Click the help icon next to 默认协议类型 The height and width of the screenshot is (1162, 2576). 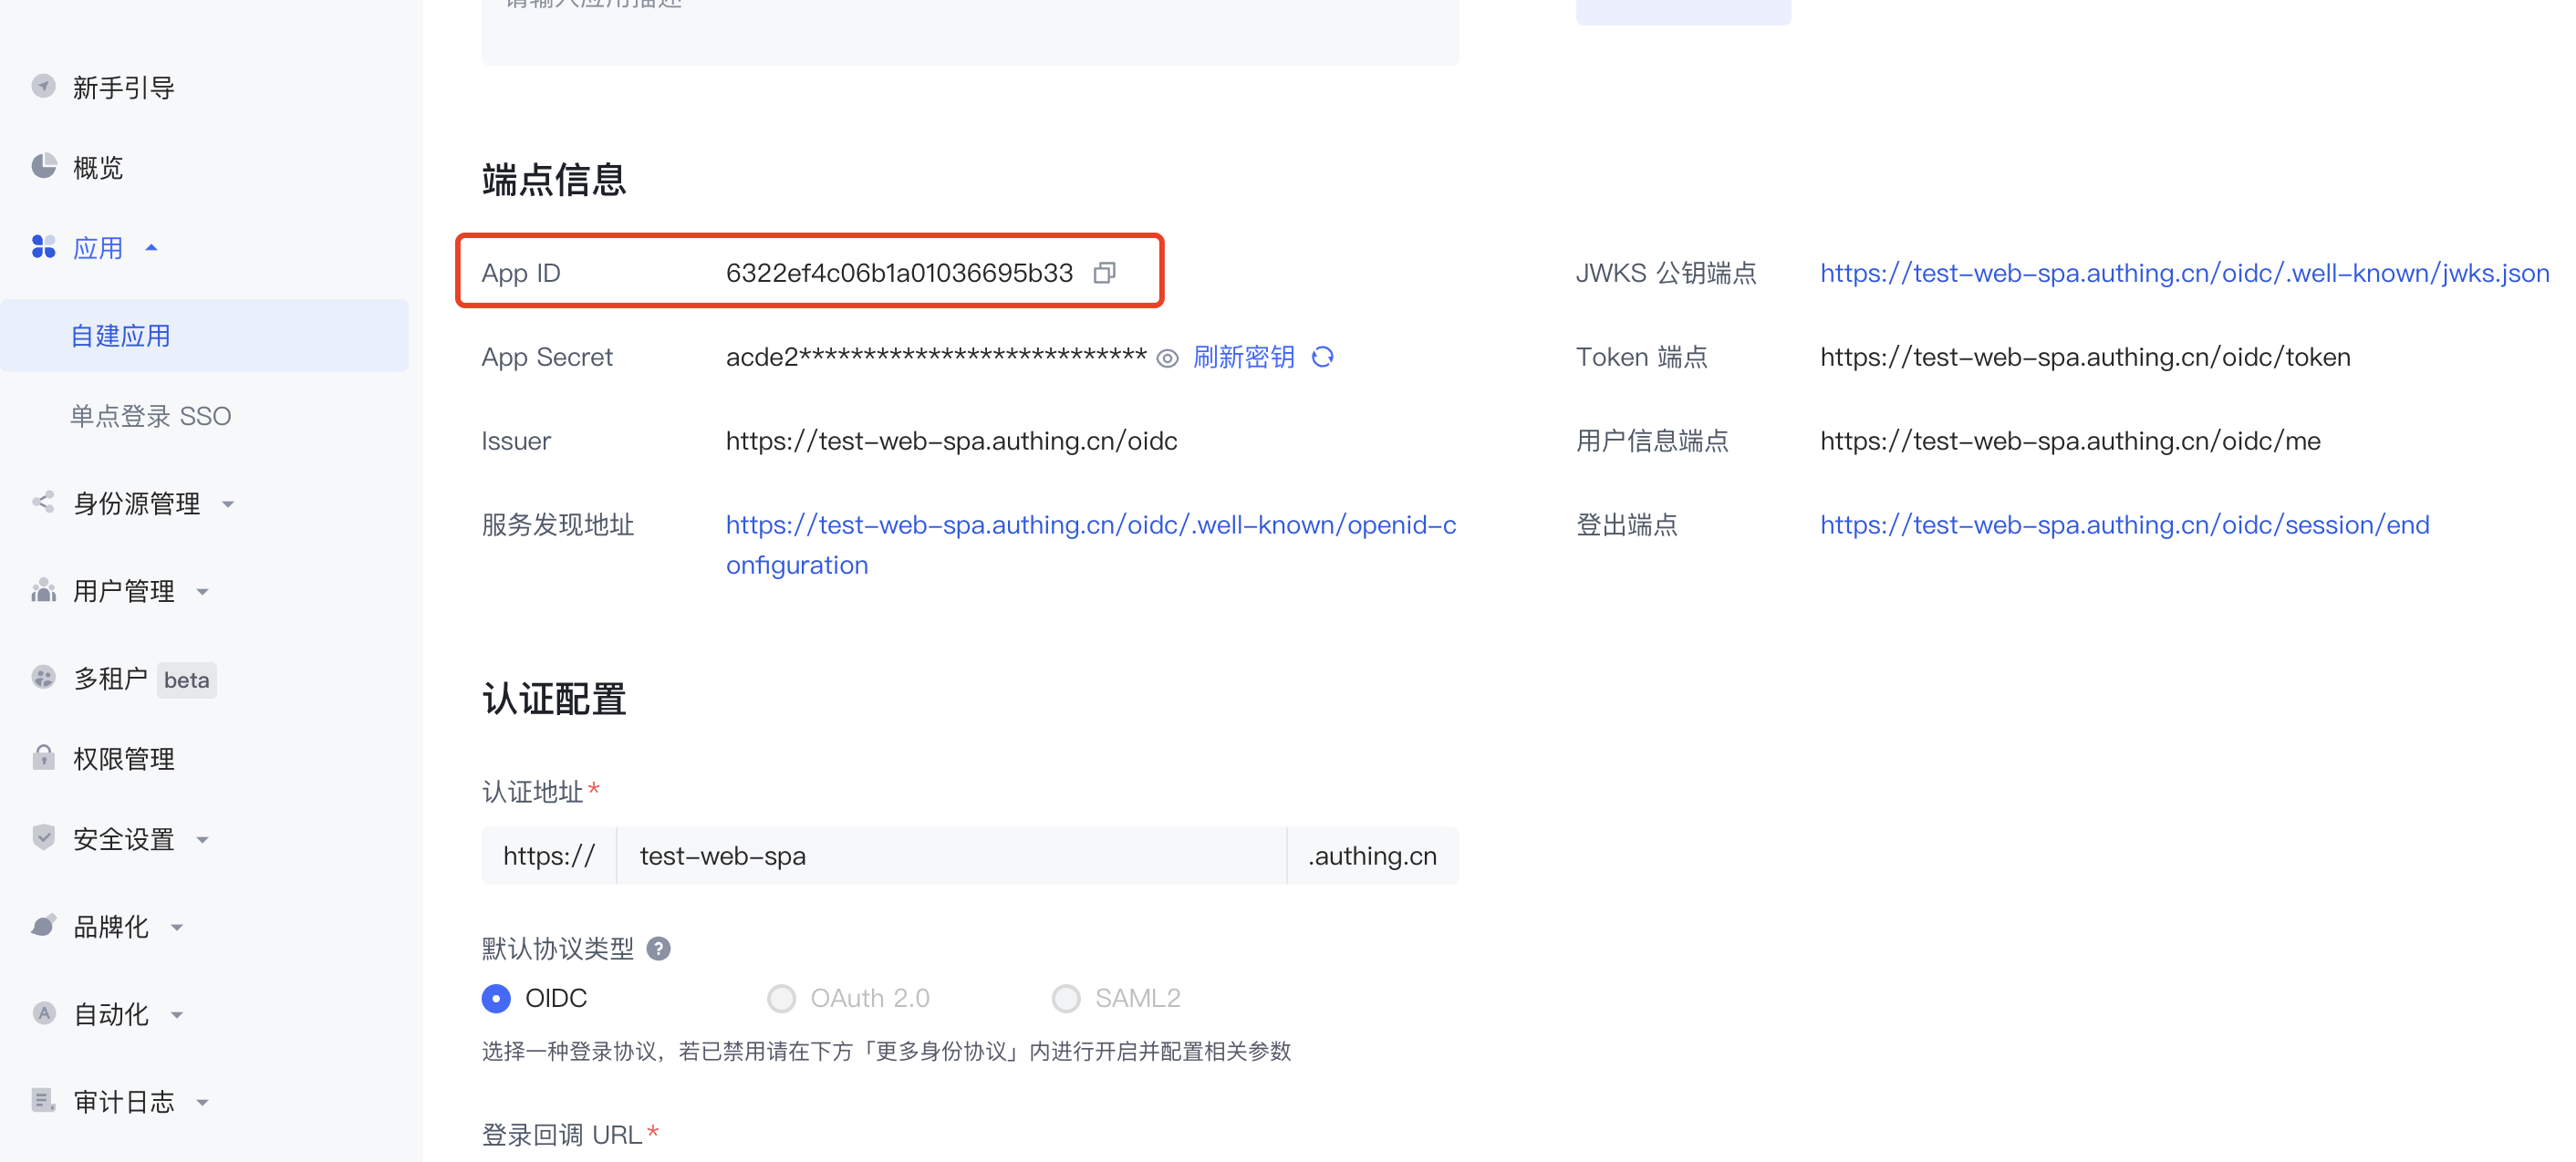(x=659, y=948)
